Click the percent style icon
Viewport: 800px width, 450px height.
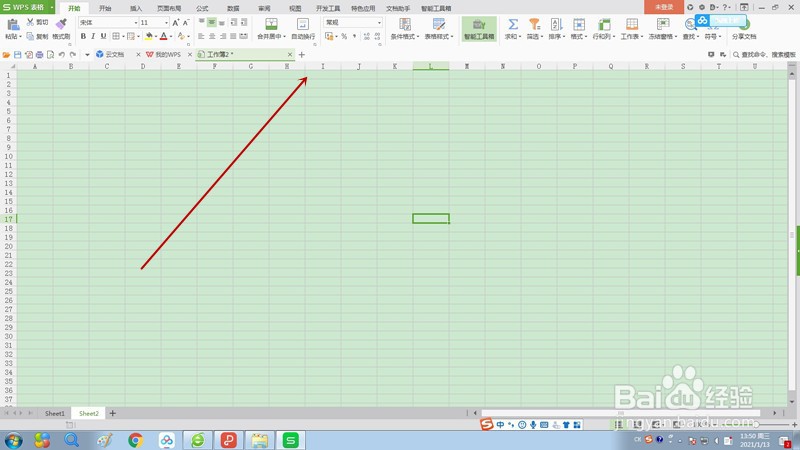[x=344, y=36]
